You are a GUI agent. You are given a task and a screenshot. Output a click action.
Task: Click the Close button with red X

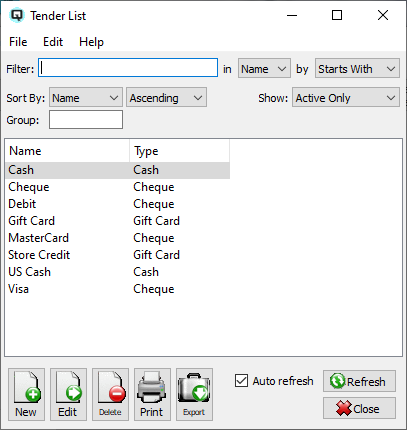click(x=359, y=408)
